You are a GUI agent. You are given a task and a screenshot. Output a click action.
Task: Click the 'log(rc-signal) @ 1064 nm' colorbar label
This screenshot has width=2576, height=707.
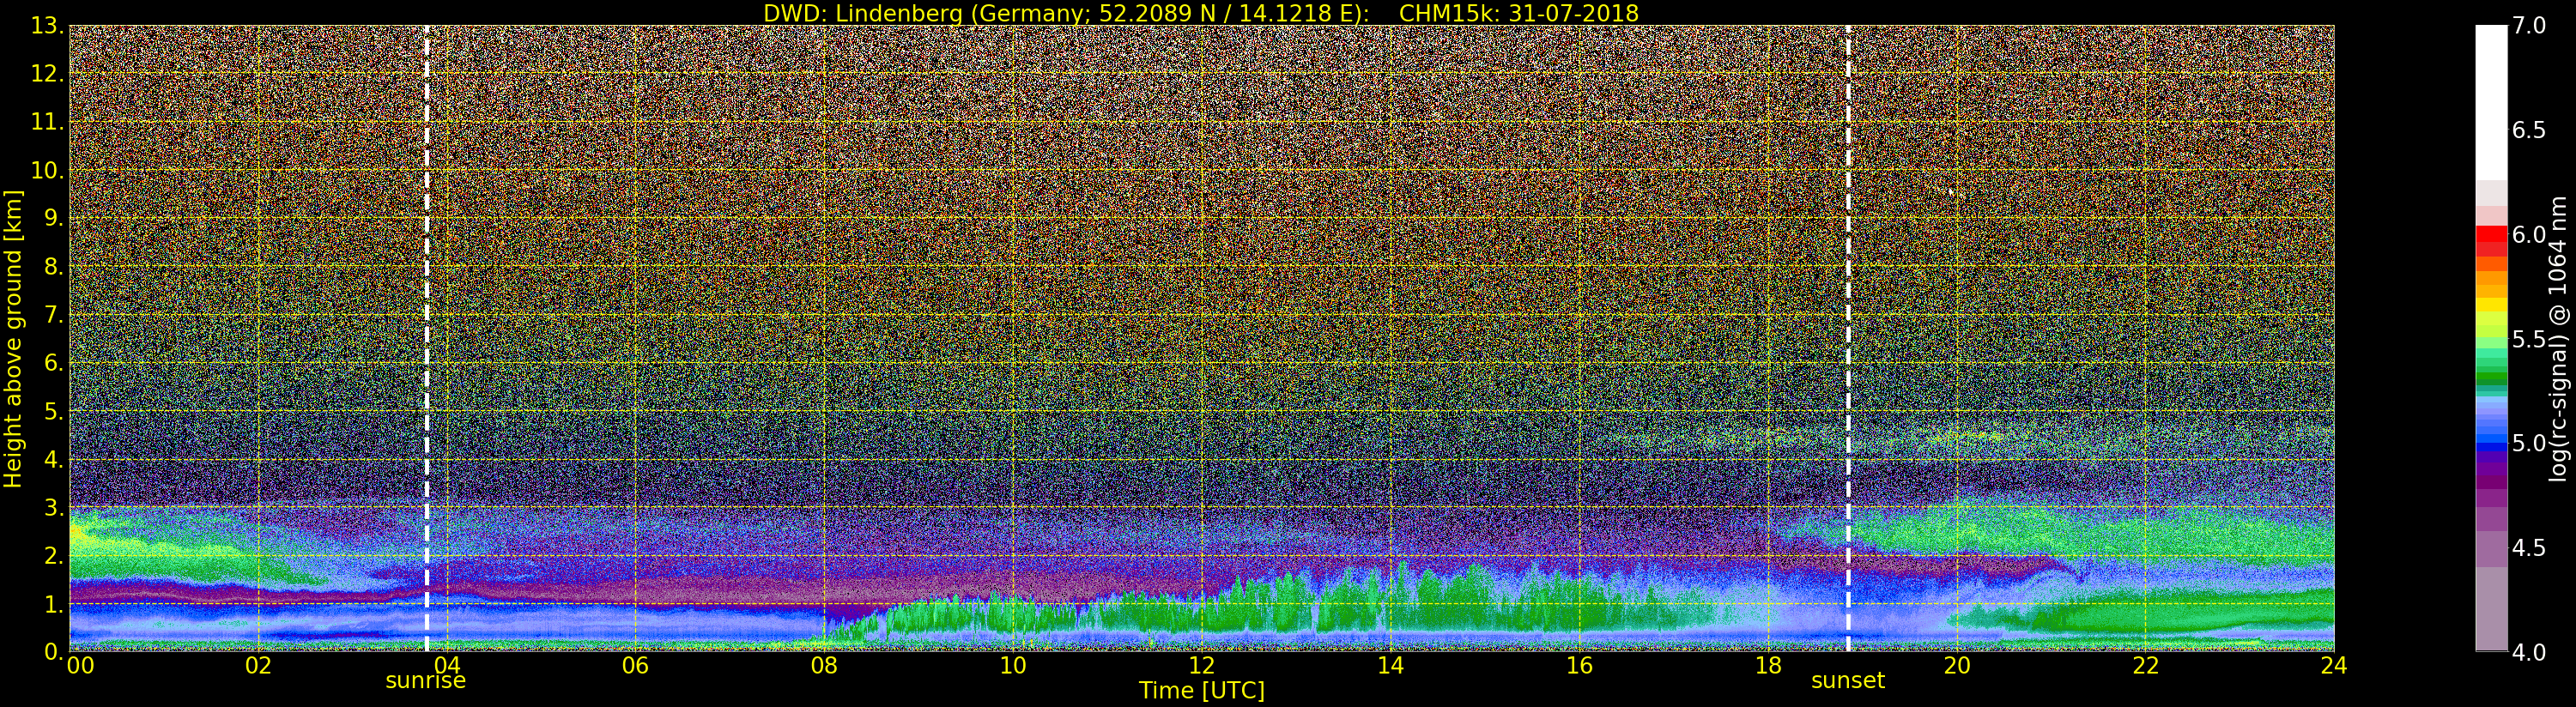(x=2559, y=339)
